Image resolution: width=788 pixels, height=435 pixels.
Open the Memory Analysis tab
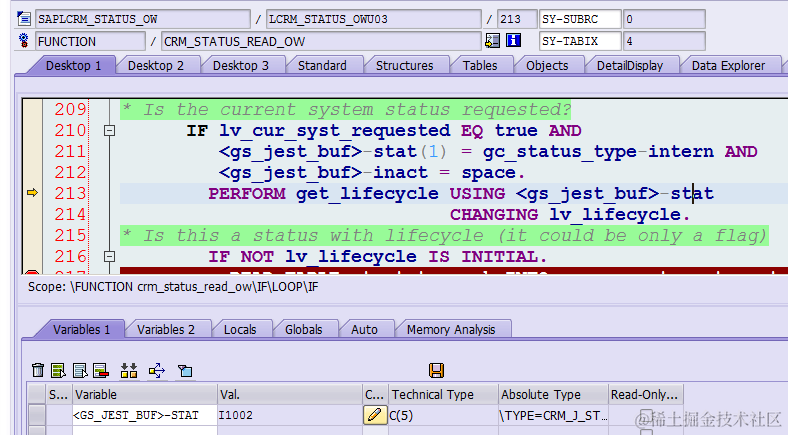point(451,330)
